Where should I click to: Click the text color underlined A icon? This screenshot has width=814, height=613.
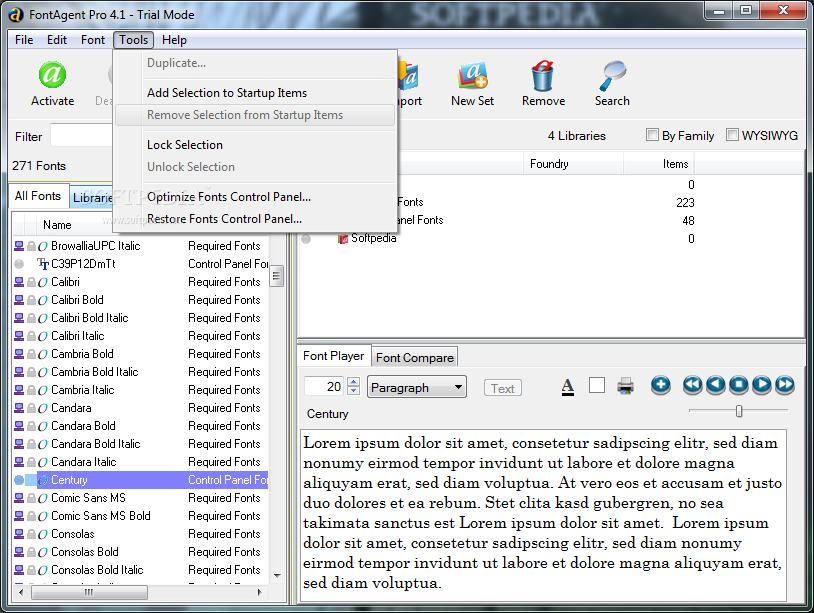568,387
